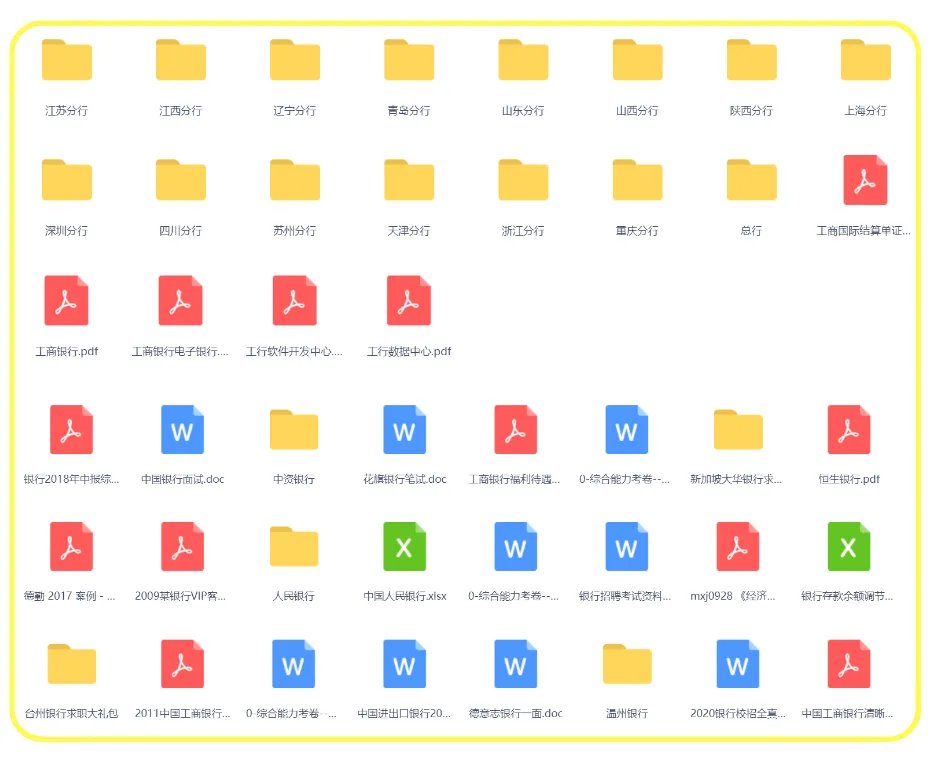
Task: Select the 江西分行 folder
Action: pos(181,60)
